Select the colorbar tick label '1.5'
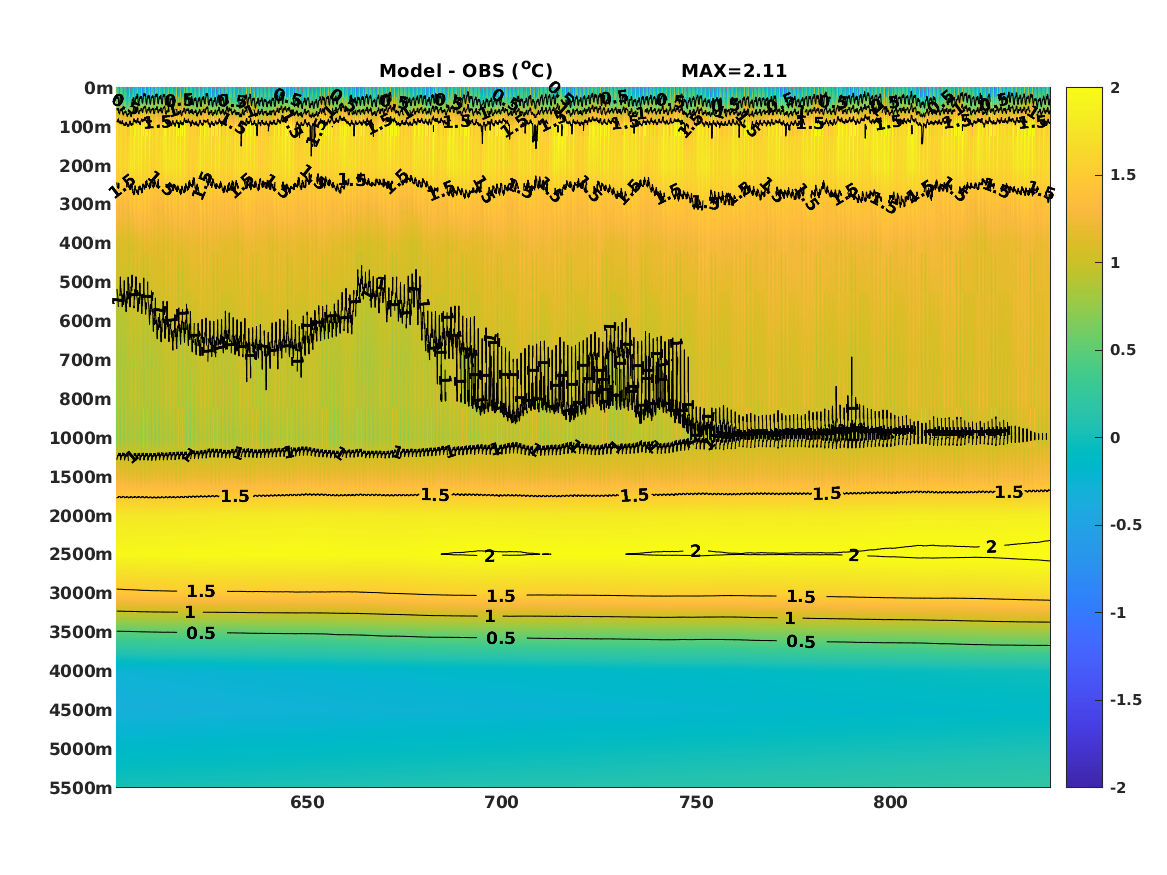Image resolution: width=1167 pixels, height=875 pixels. click(x=1123, y=175)
